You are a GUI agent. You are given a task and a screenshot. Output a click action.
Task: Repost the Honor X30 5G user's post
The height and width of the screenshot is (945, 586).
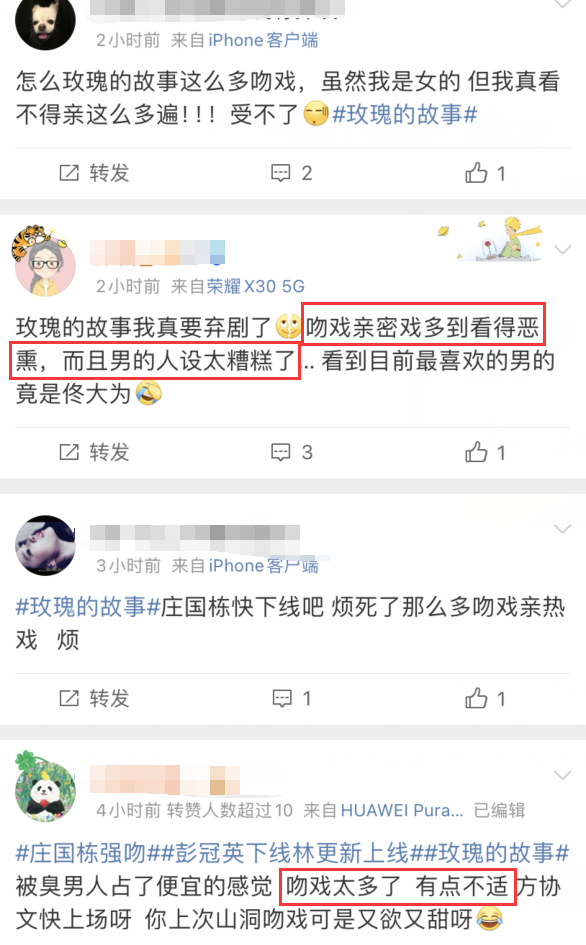point(94,452)
